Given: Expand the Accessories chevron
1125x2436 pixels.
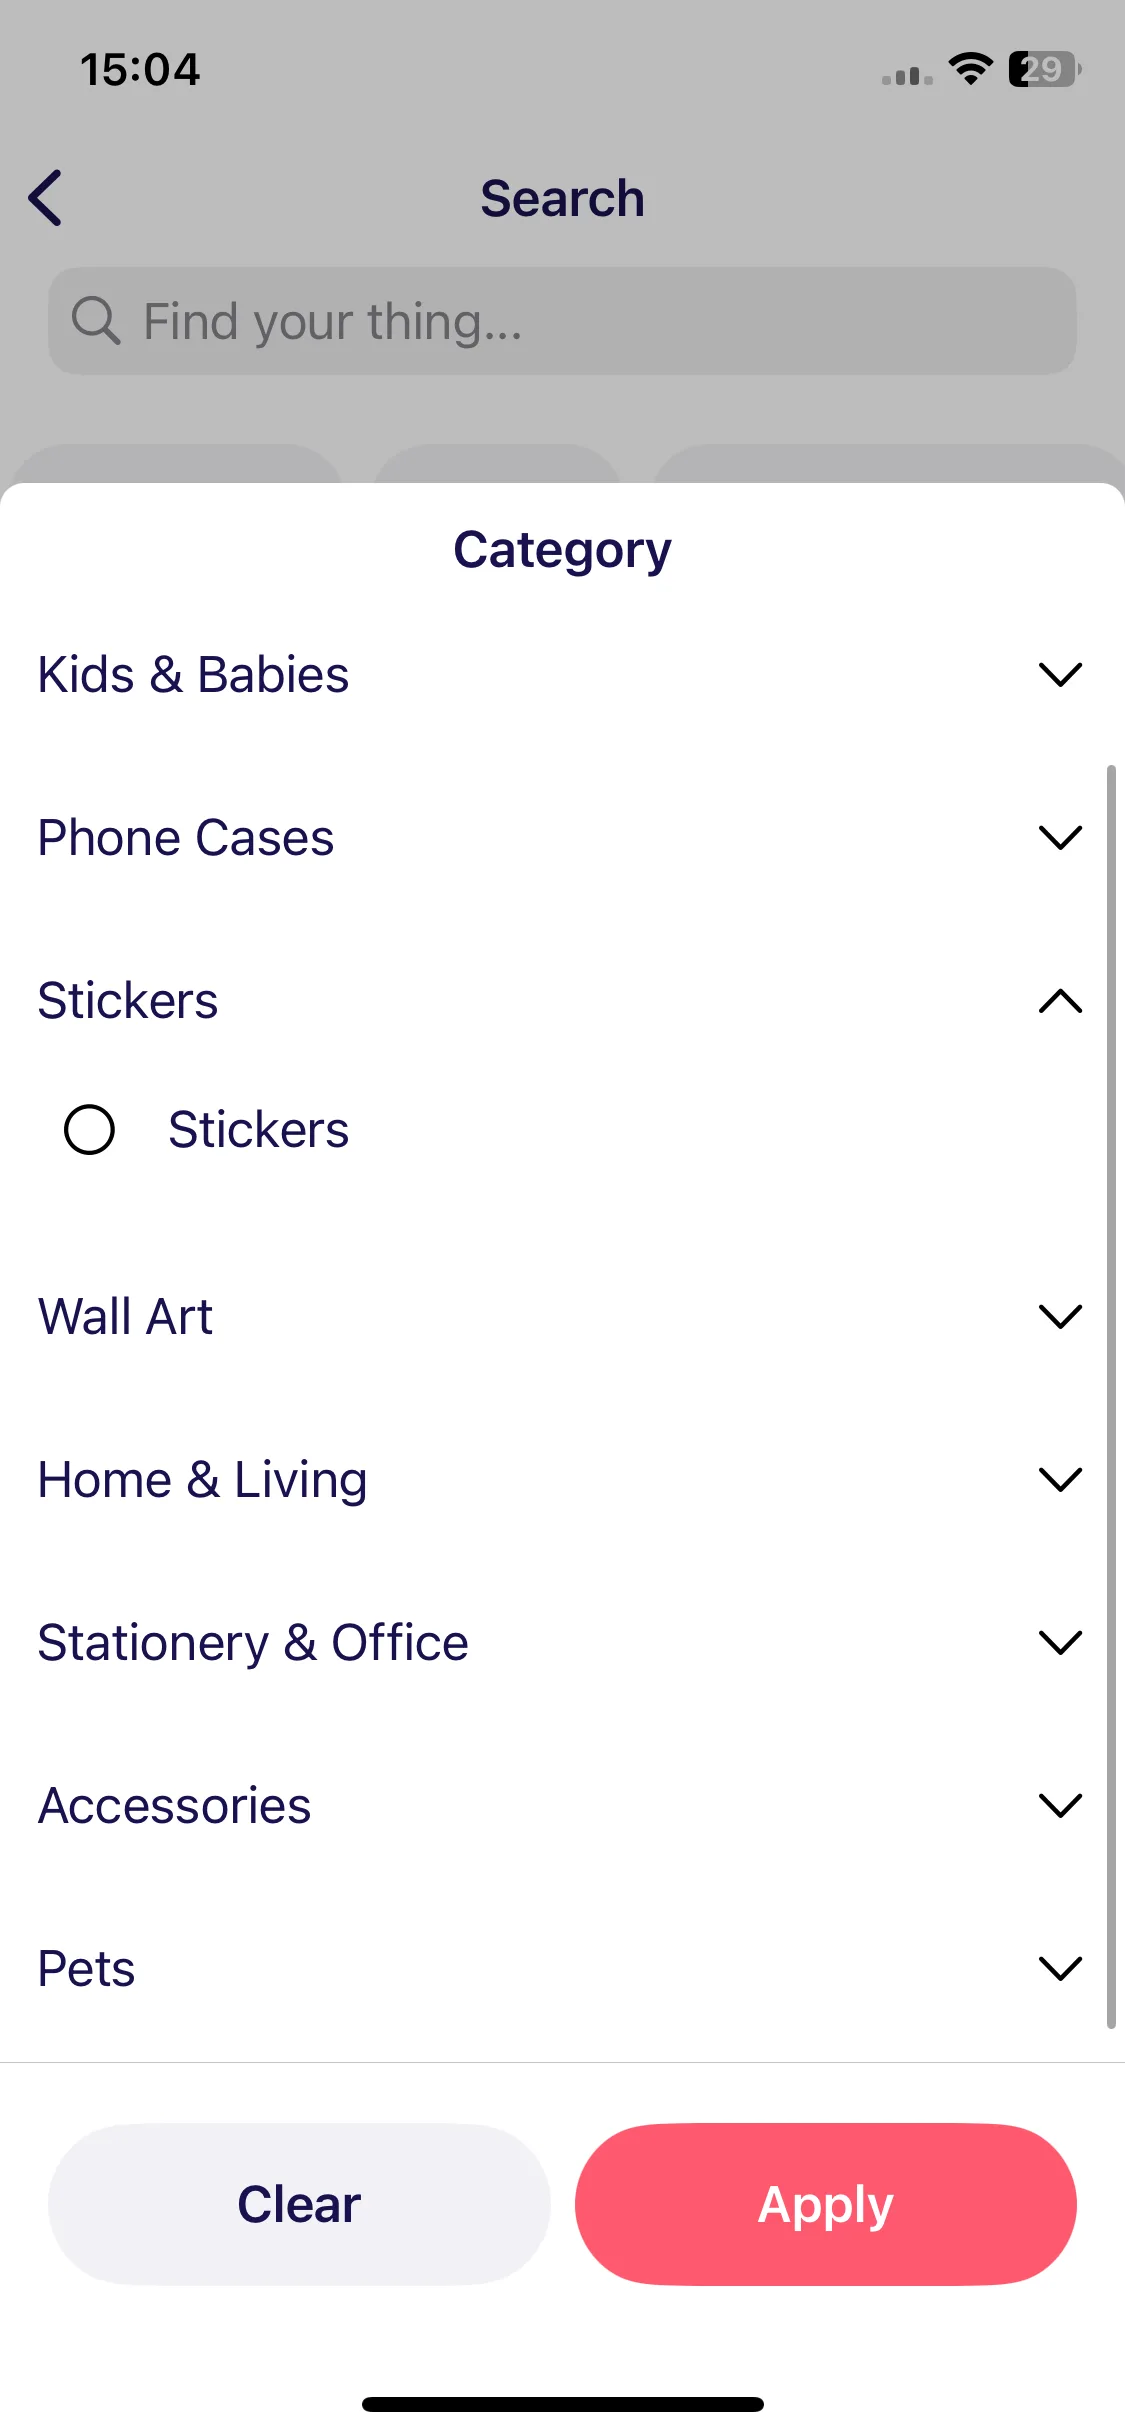Looking at the screenshot, I should tap(1060, 1806).
